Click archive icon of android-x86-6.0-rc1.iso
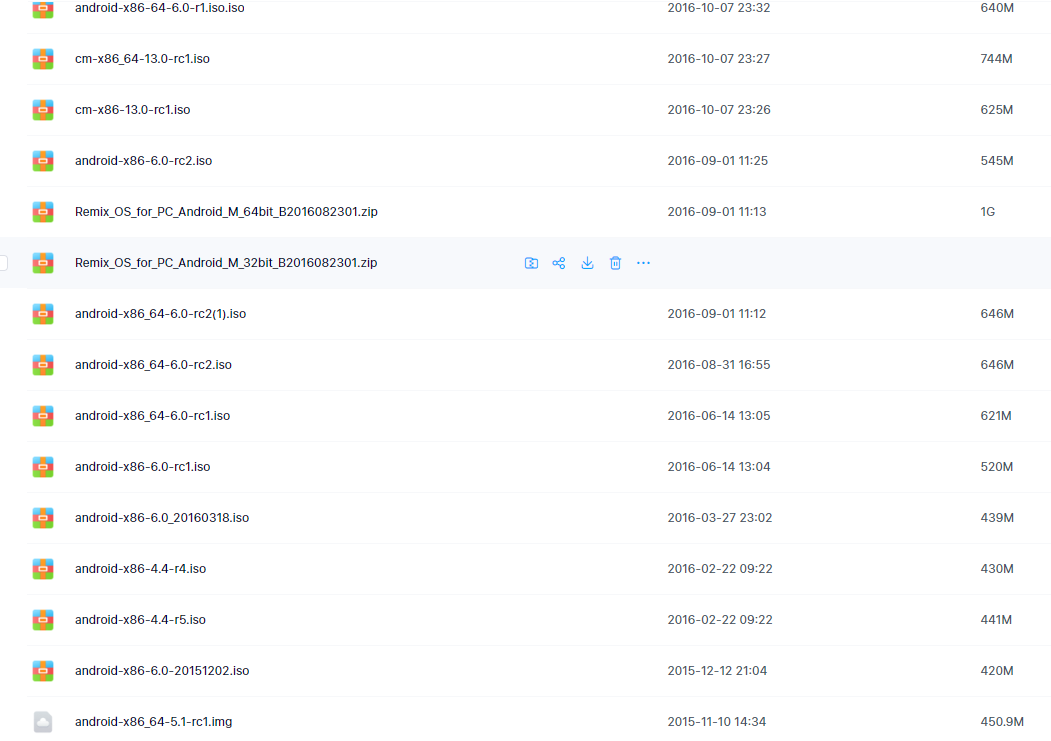This screenshot has width=1051, height=741. 43,466
